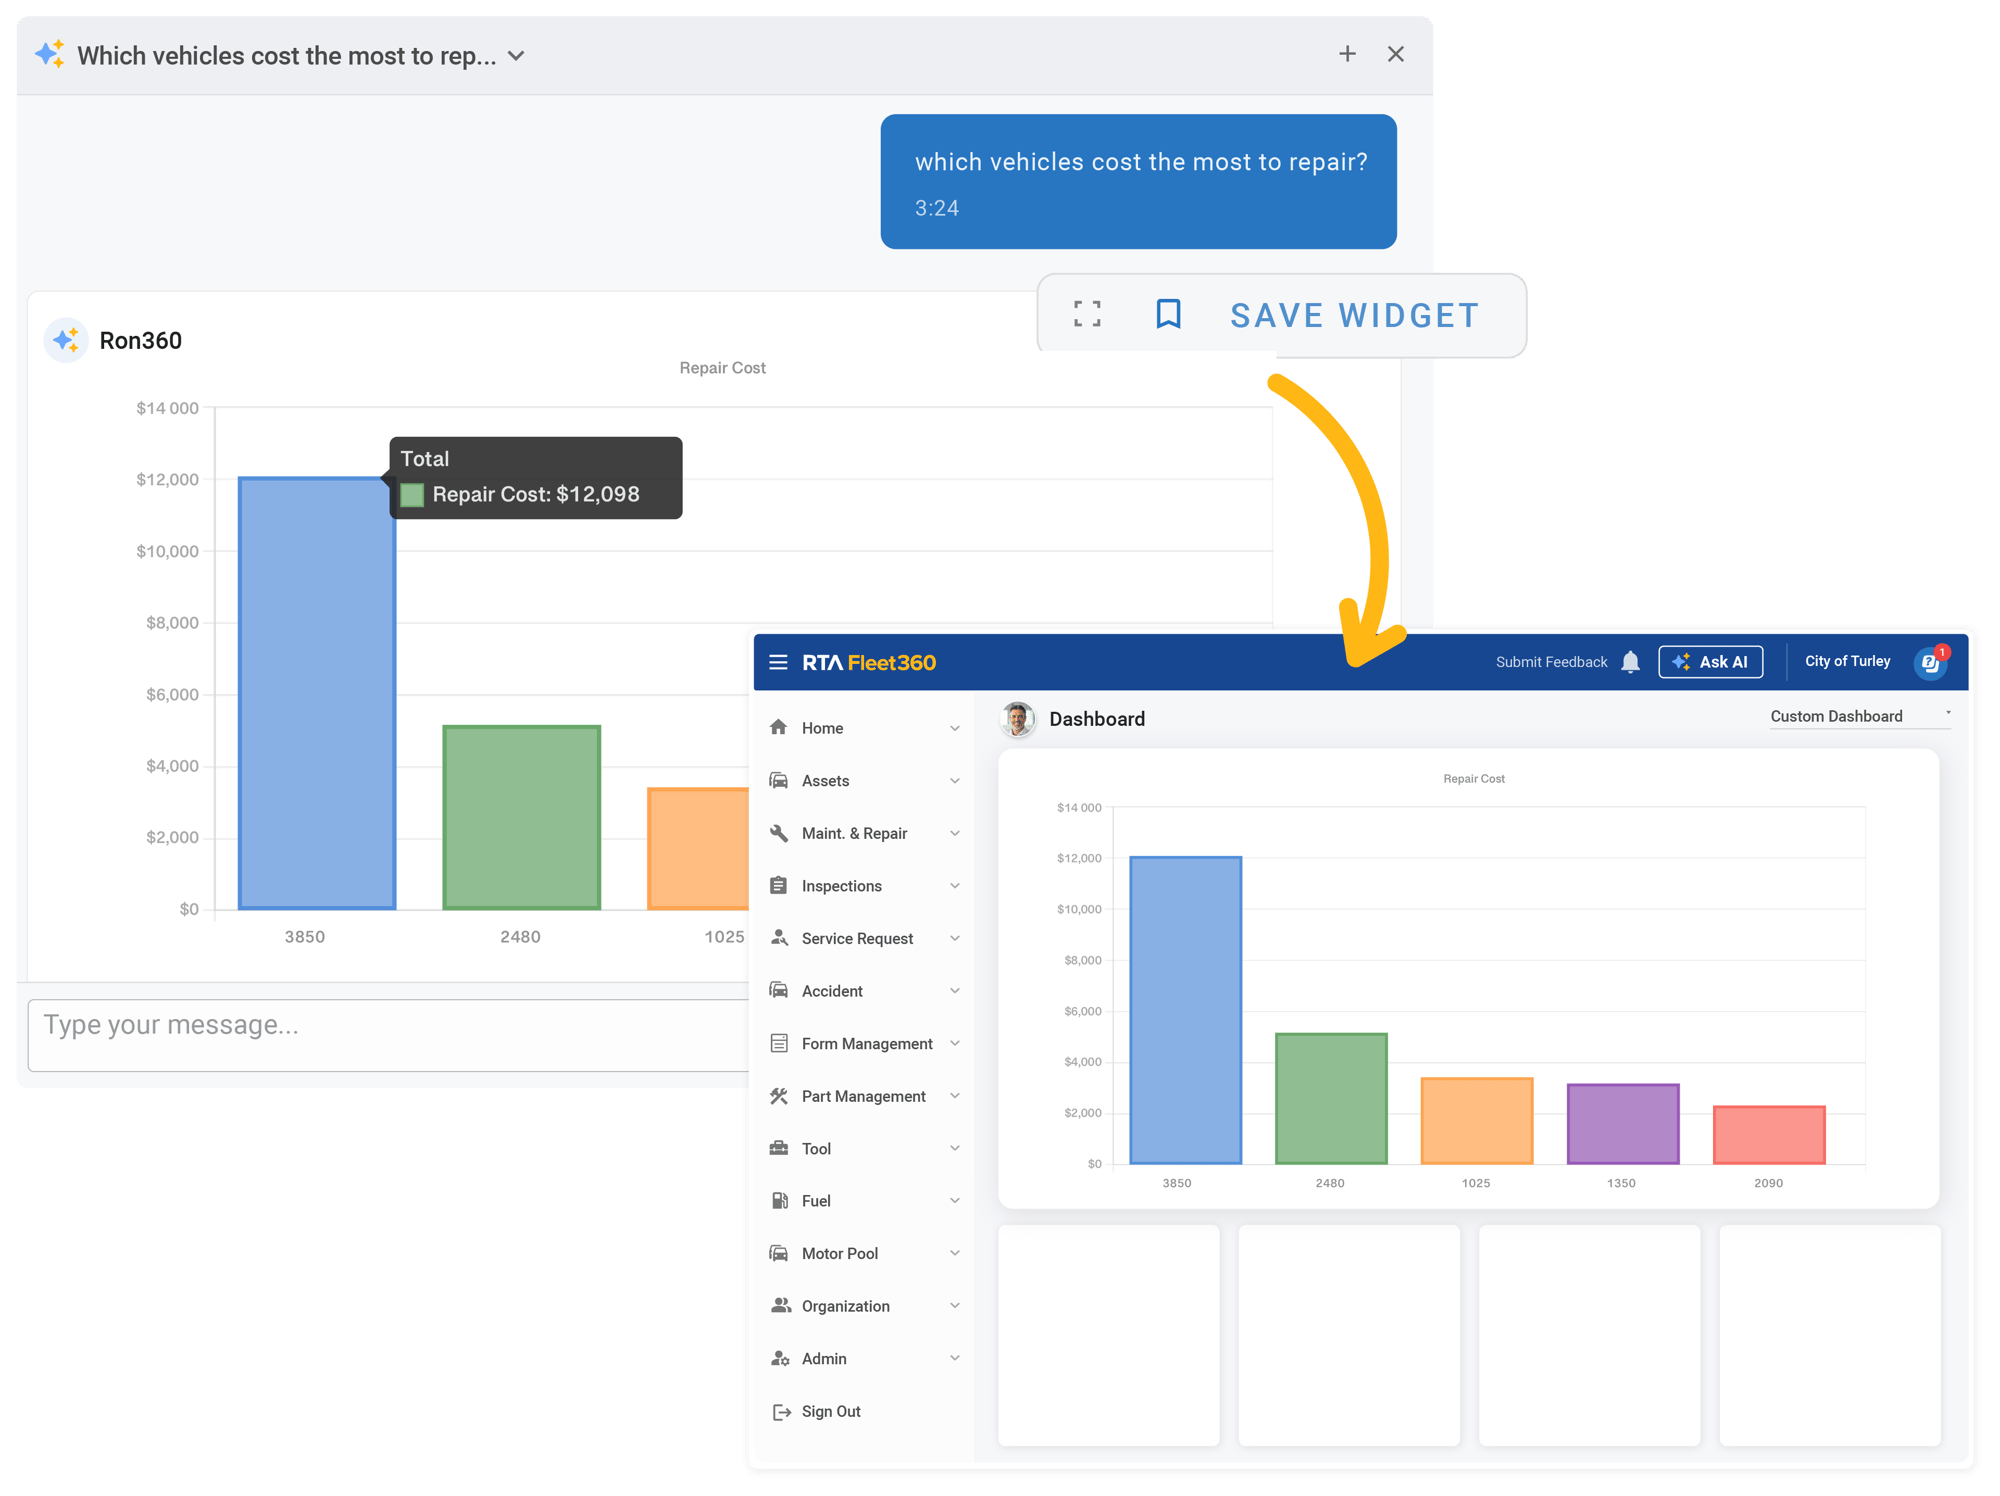Click the sparkle icon beside chat title
Screen dimensions: 2000x1496
point(50,54)
